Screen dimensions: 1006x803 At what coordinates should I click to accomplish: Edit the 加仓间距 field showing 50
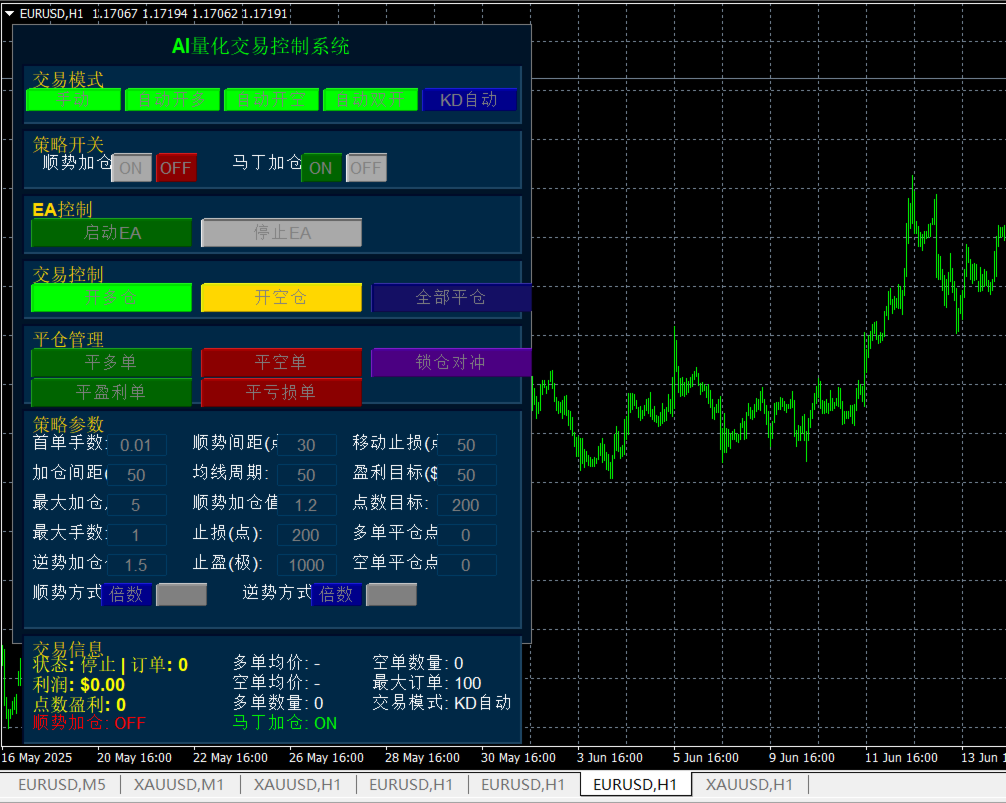136,475
